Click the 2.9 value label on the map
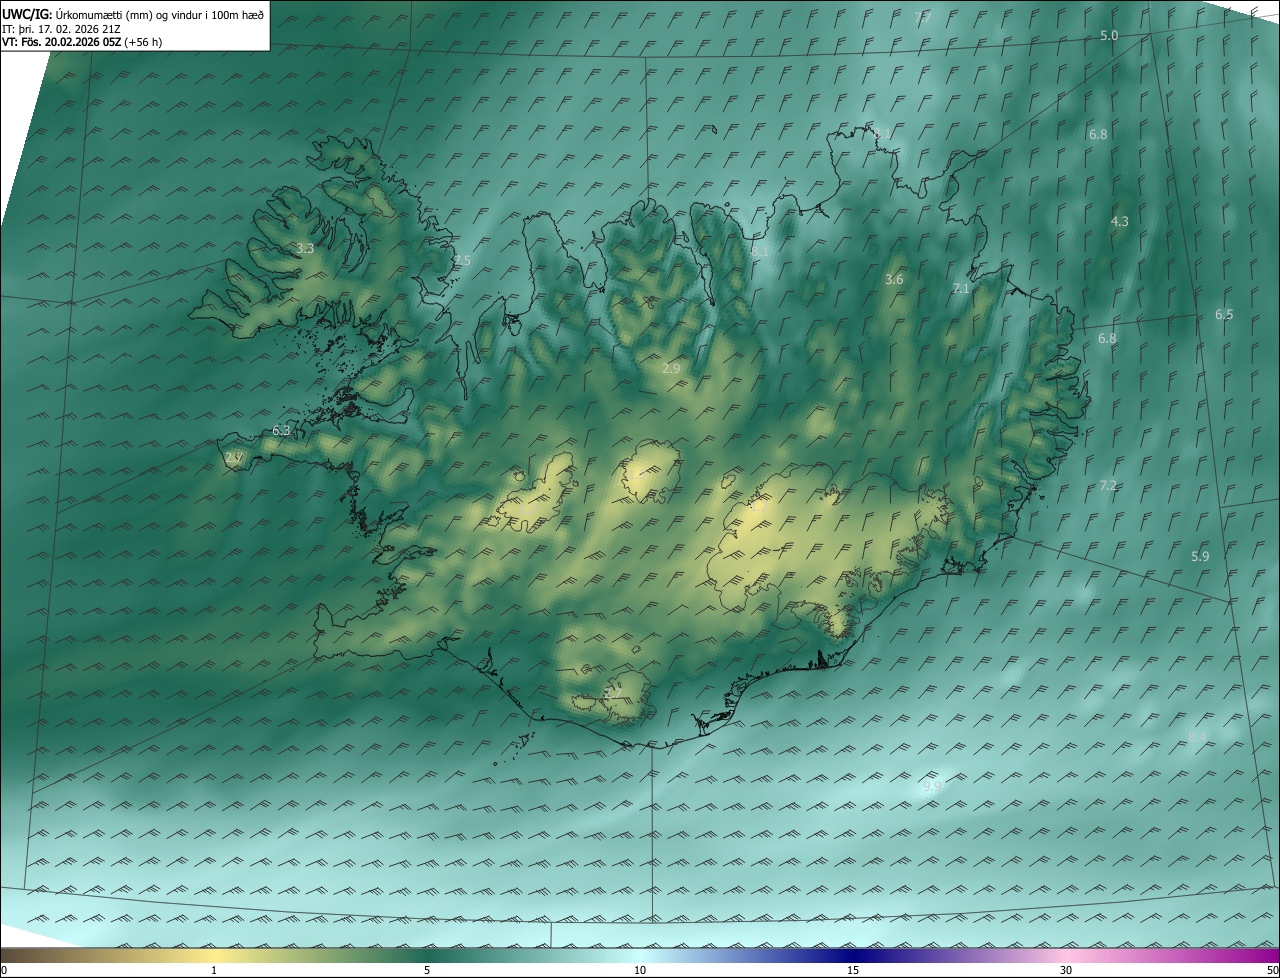 point(671,368)
